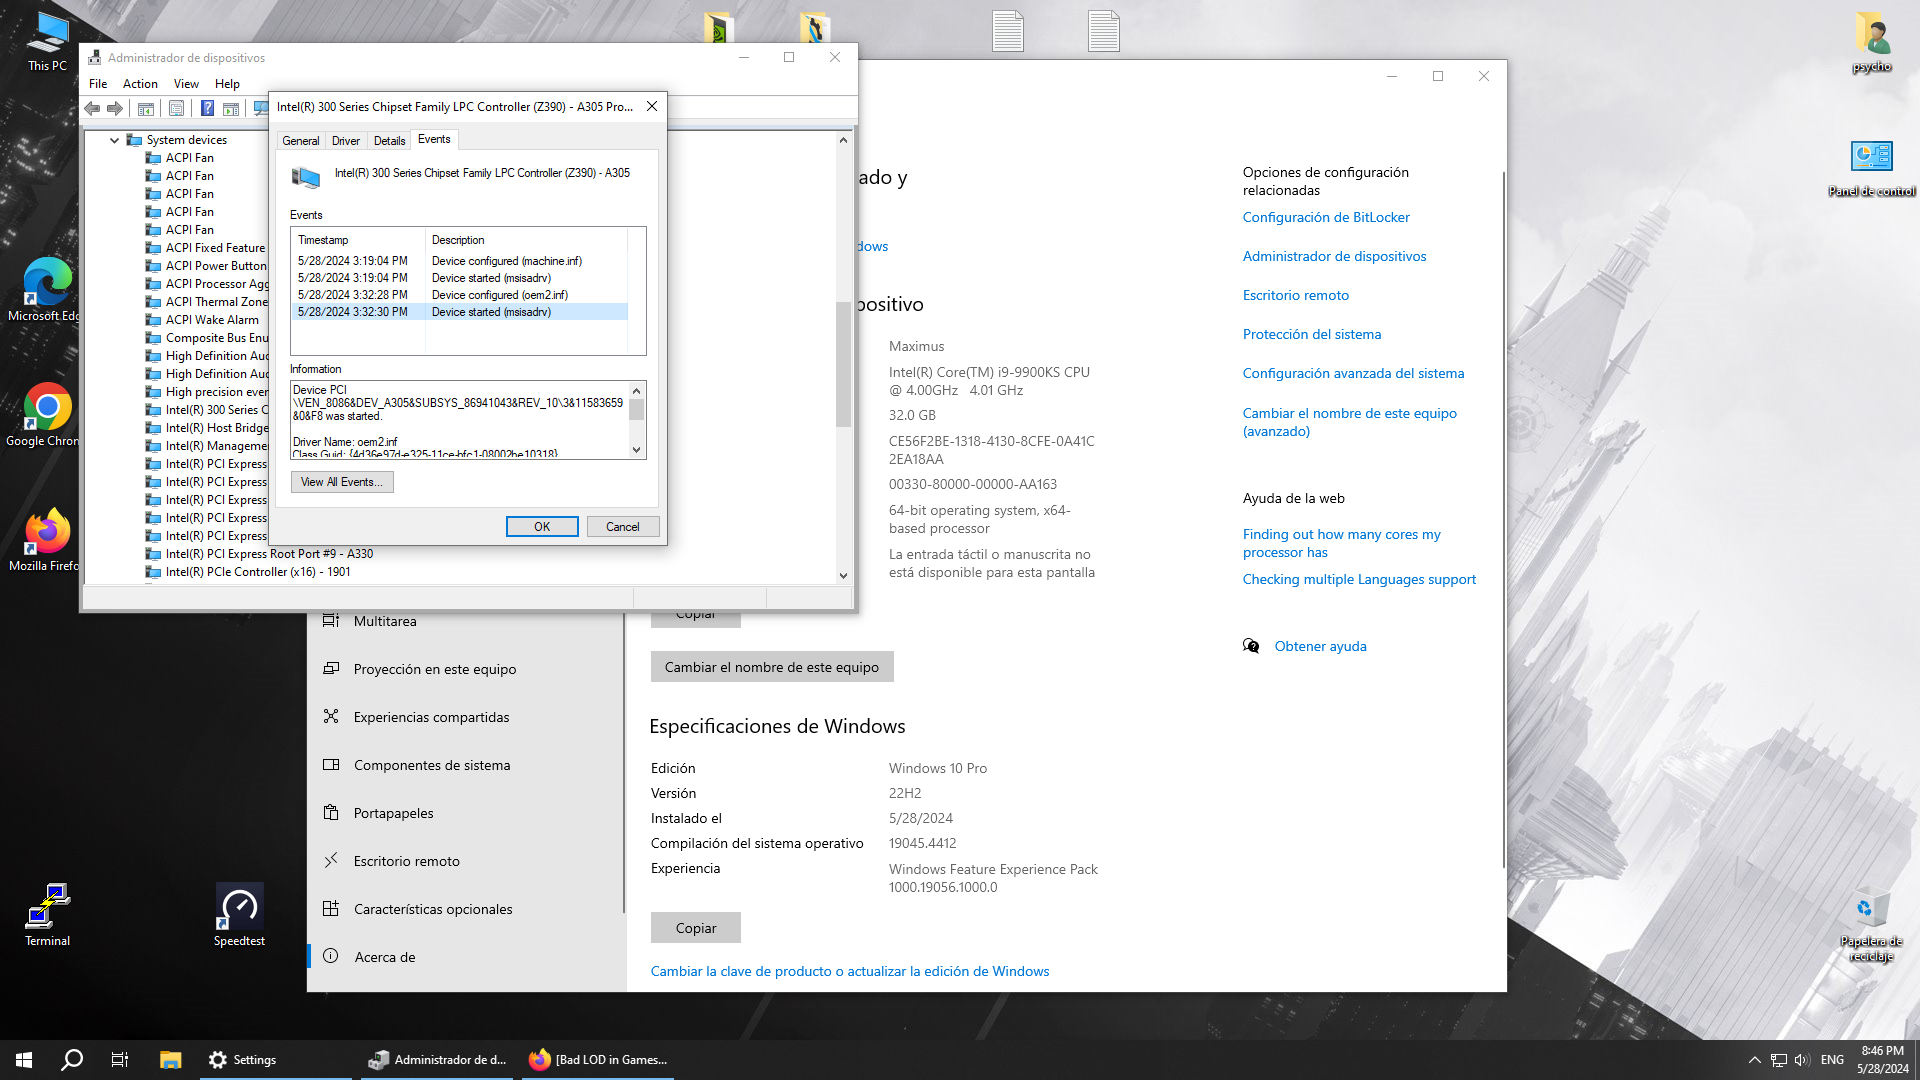Screen dimensions: 1920x1080
Task: Select the Device configured (oem2.inf) event row
Action: pyautogui.click(x=460, y=295)
